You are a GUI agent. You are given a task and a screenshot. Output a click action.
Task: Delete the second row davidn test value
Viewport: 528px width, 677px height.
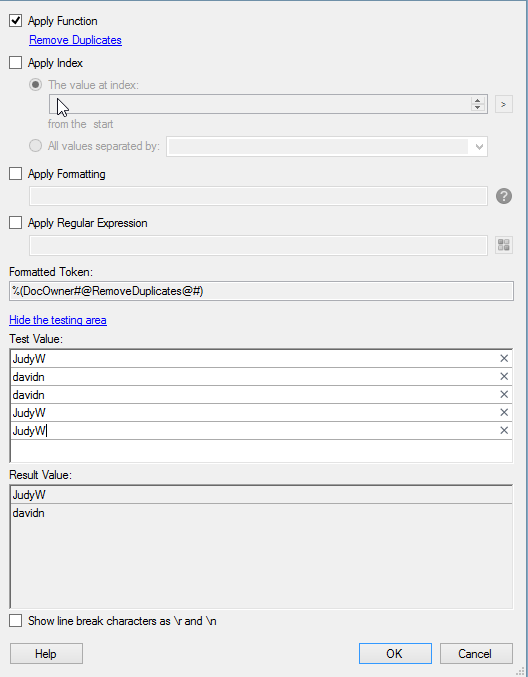click(x=503, y=376)
